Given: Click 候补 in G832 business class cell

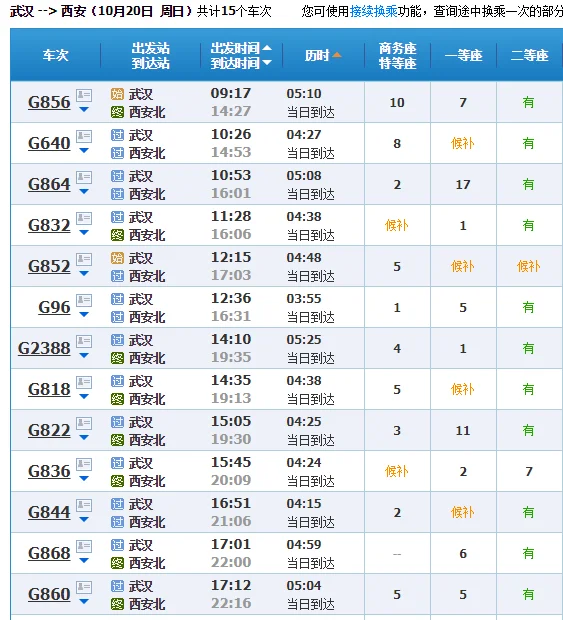Looking at the screenshot, I should tap(397, 225).
